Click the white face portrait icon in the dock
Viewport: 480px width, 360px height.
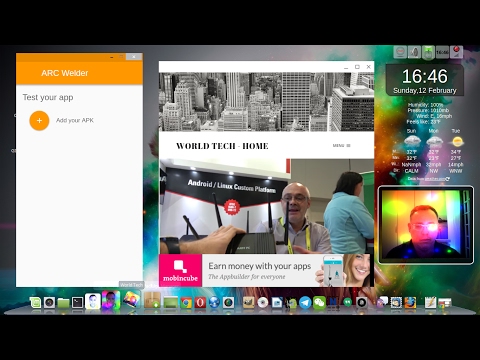coord(93,301)
